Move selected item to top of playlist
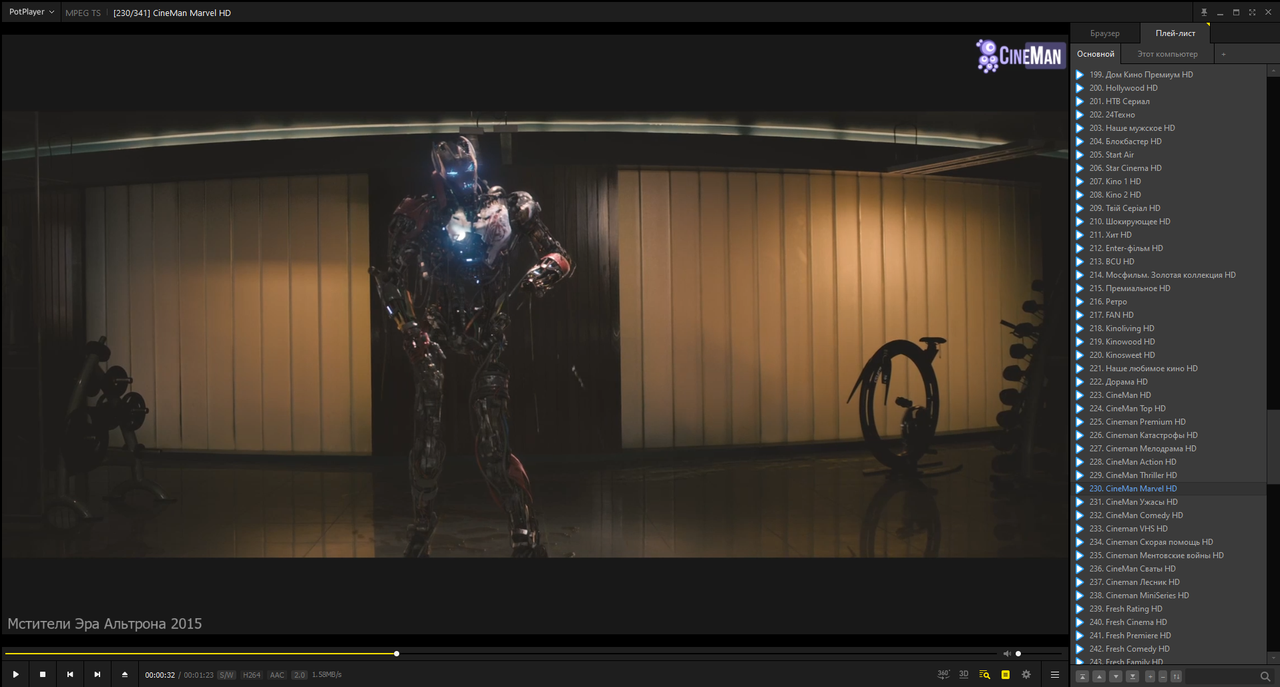This screenshot has width=1280, height=687. [1083, 677]
